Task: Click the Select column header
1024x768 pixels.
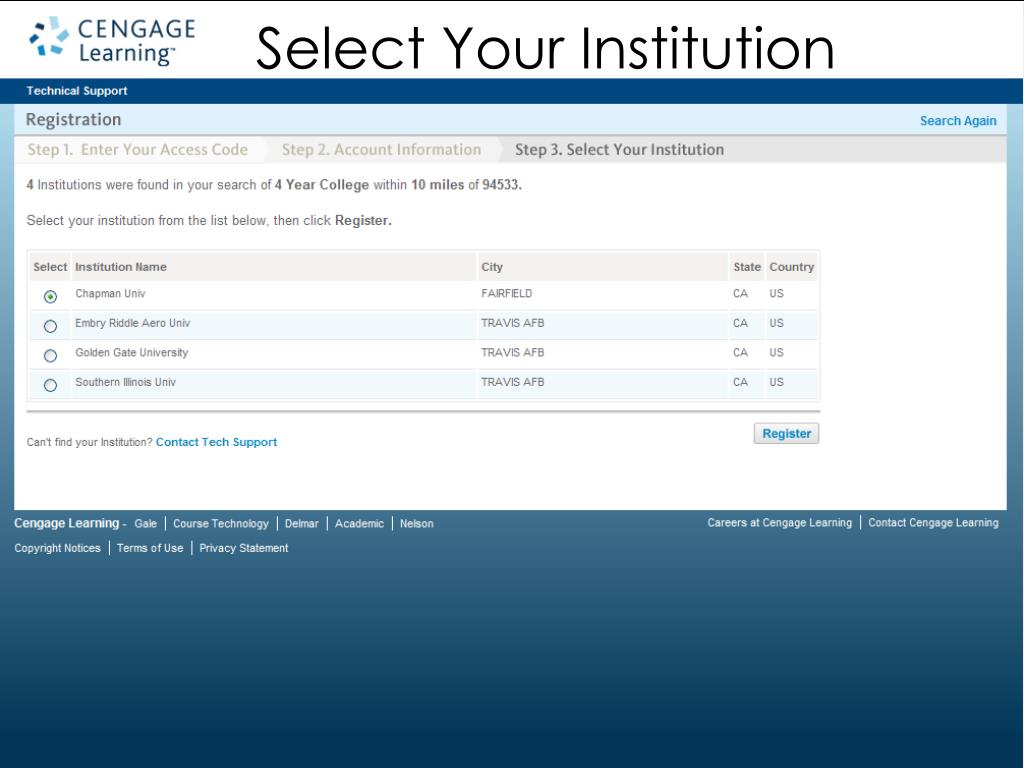Action: coord(50,267)
